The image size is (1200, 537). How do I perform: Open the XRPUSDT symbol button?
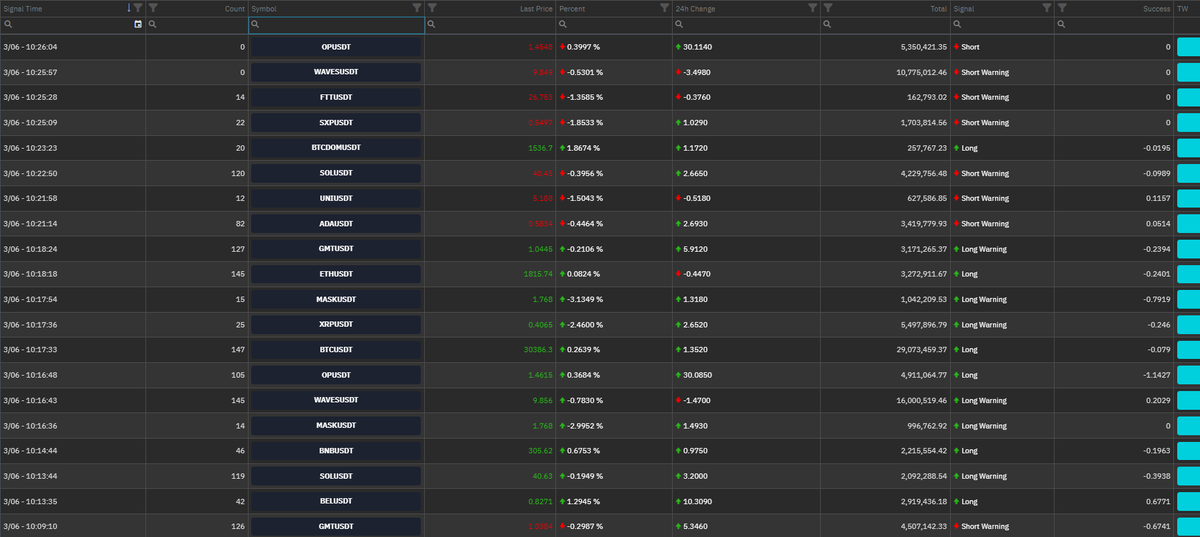[x=336, y=325]
